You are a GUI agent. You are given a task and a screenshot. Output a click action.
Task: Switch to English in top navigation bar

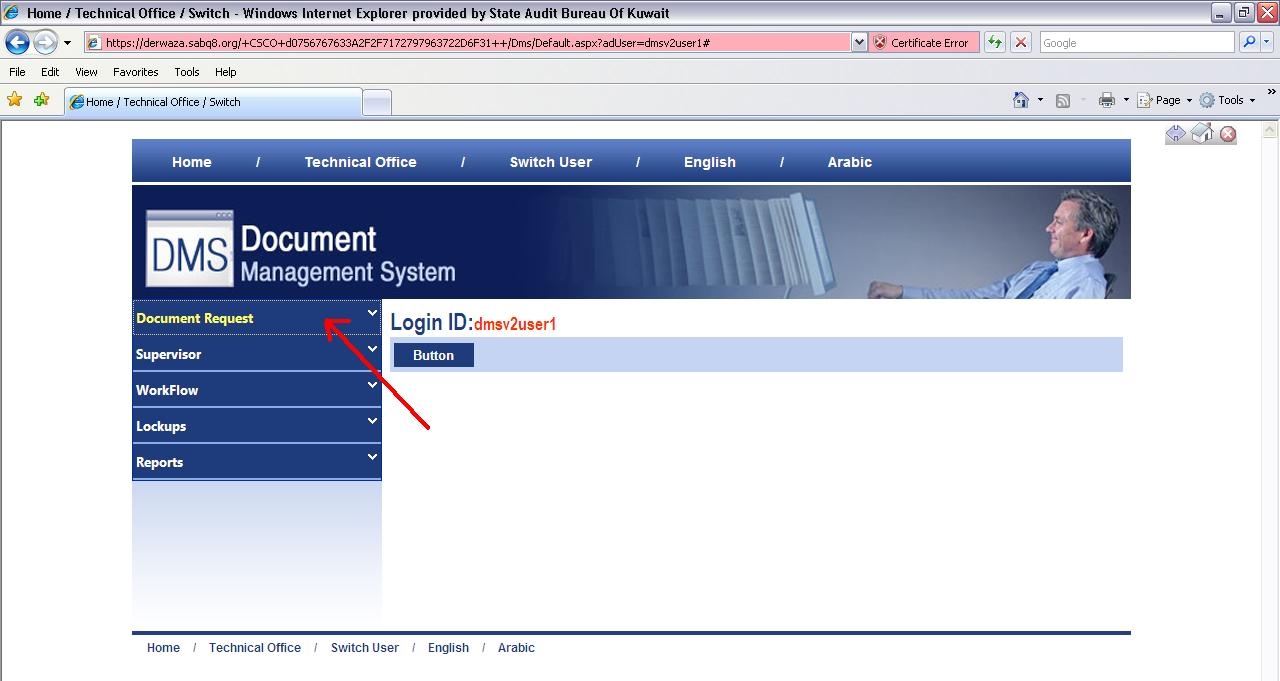pos(710,162)
